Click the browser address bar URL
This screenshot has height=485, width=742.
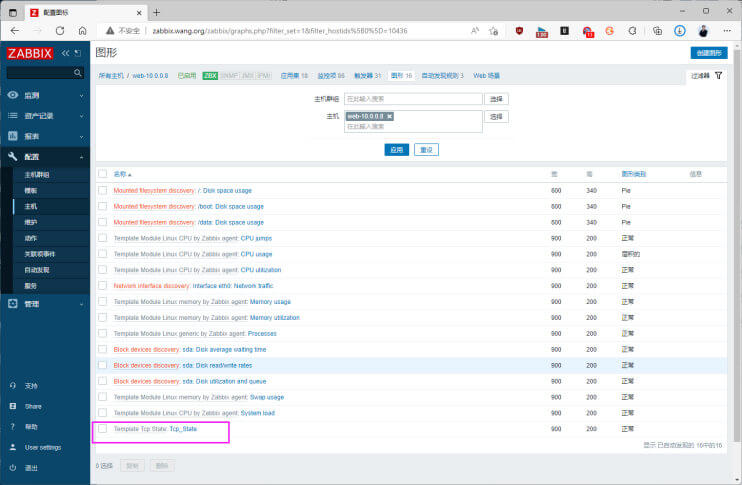(280, 31)
